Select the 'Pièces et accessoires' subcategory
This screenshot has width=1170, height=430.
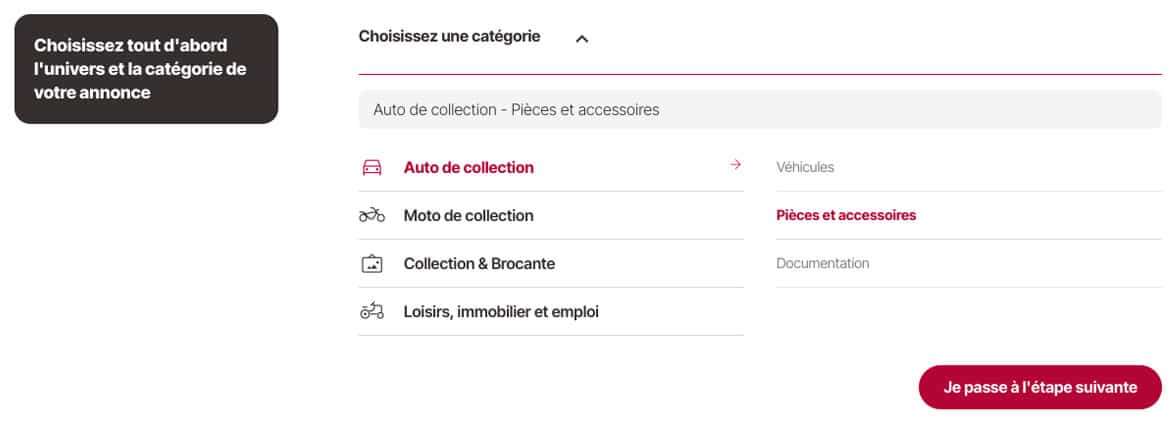click(846, 215)
